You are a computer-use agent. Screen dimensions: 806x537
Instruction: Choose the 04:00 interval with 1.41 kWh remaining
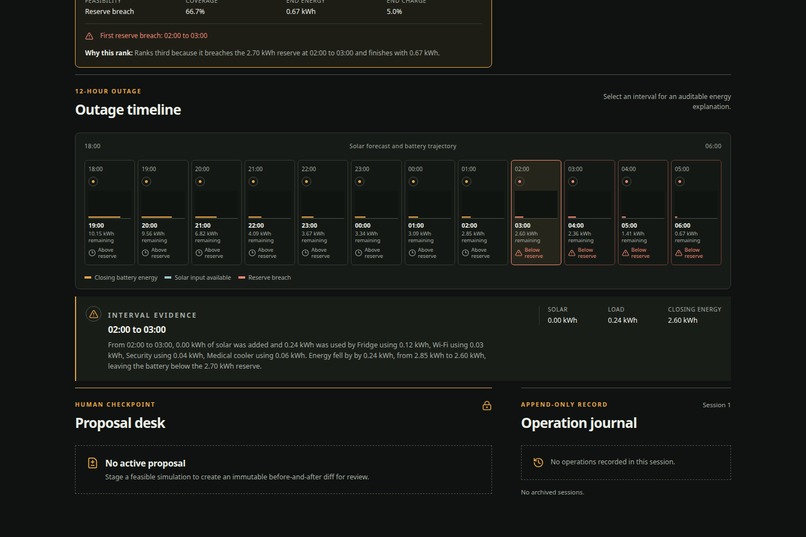643,213
